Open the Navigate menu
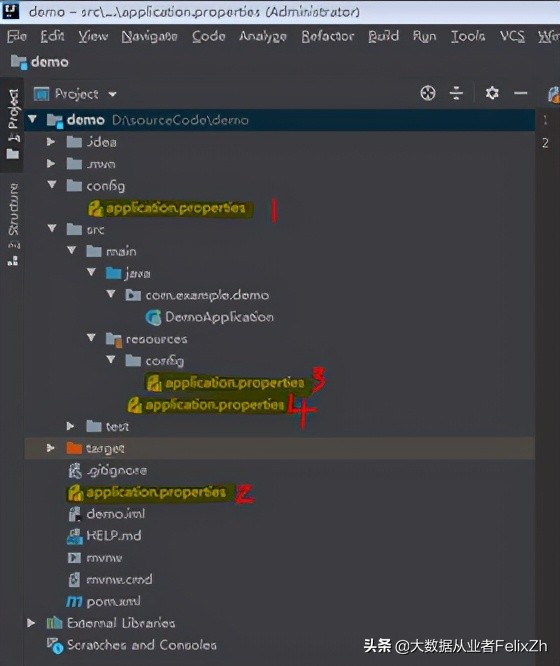Viewport: 560px width, 666px height. [150, 37]
